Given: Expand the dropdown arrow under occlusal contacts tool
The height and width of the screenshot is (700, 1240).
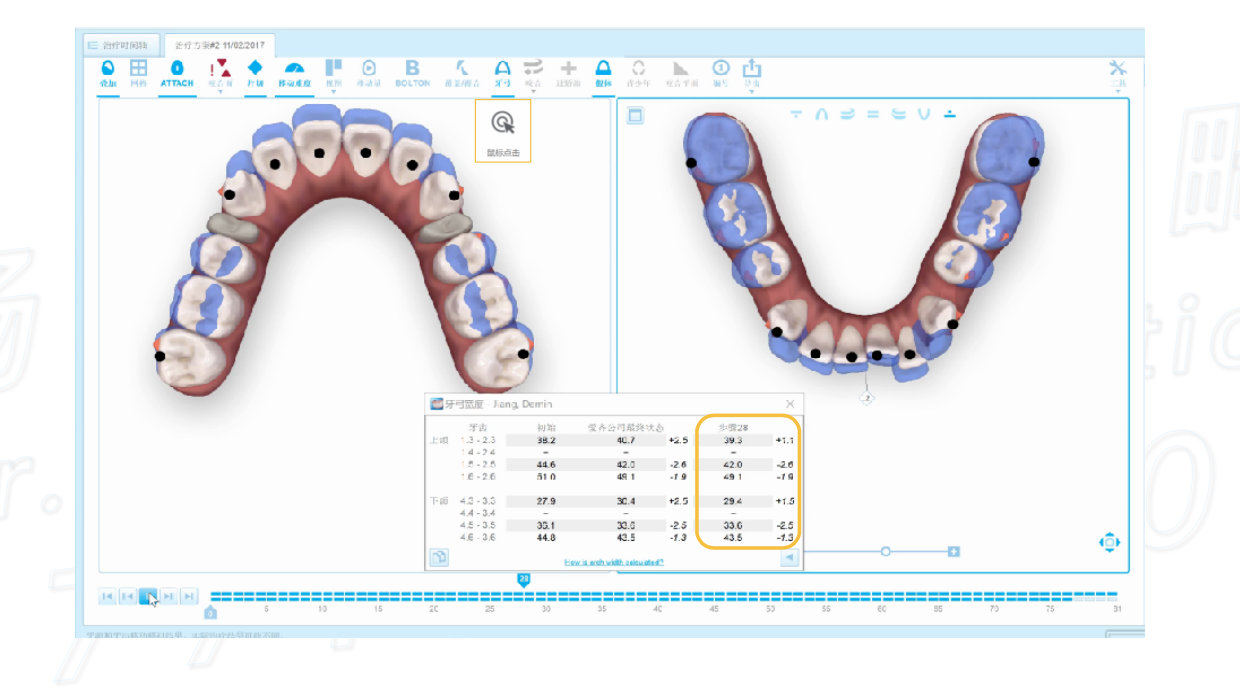Looking at the screenshot, I should (x=220, y=92).
